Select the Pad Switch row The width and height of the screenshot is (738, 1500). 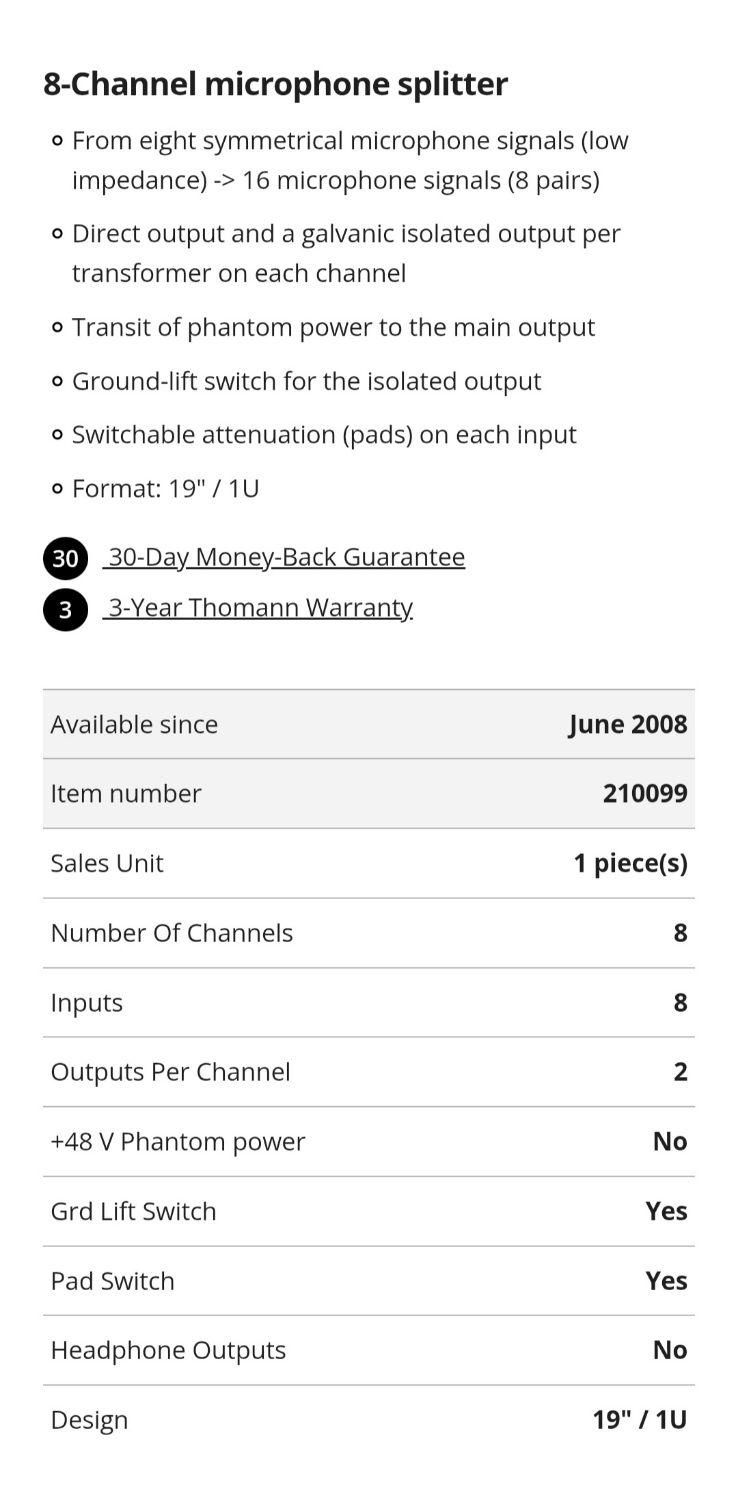(369, 1281)
